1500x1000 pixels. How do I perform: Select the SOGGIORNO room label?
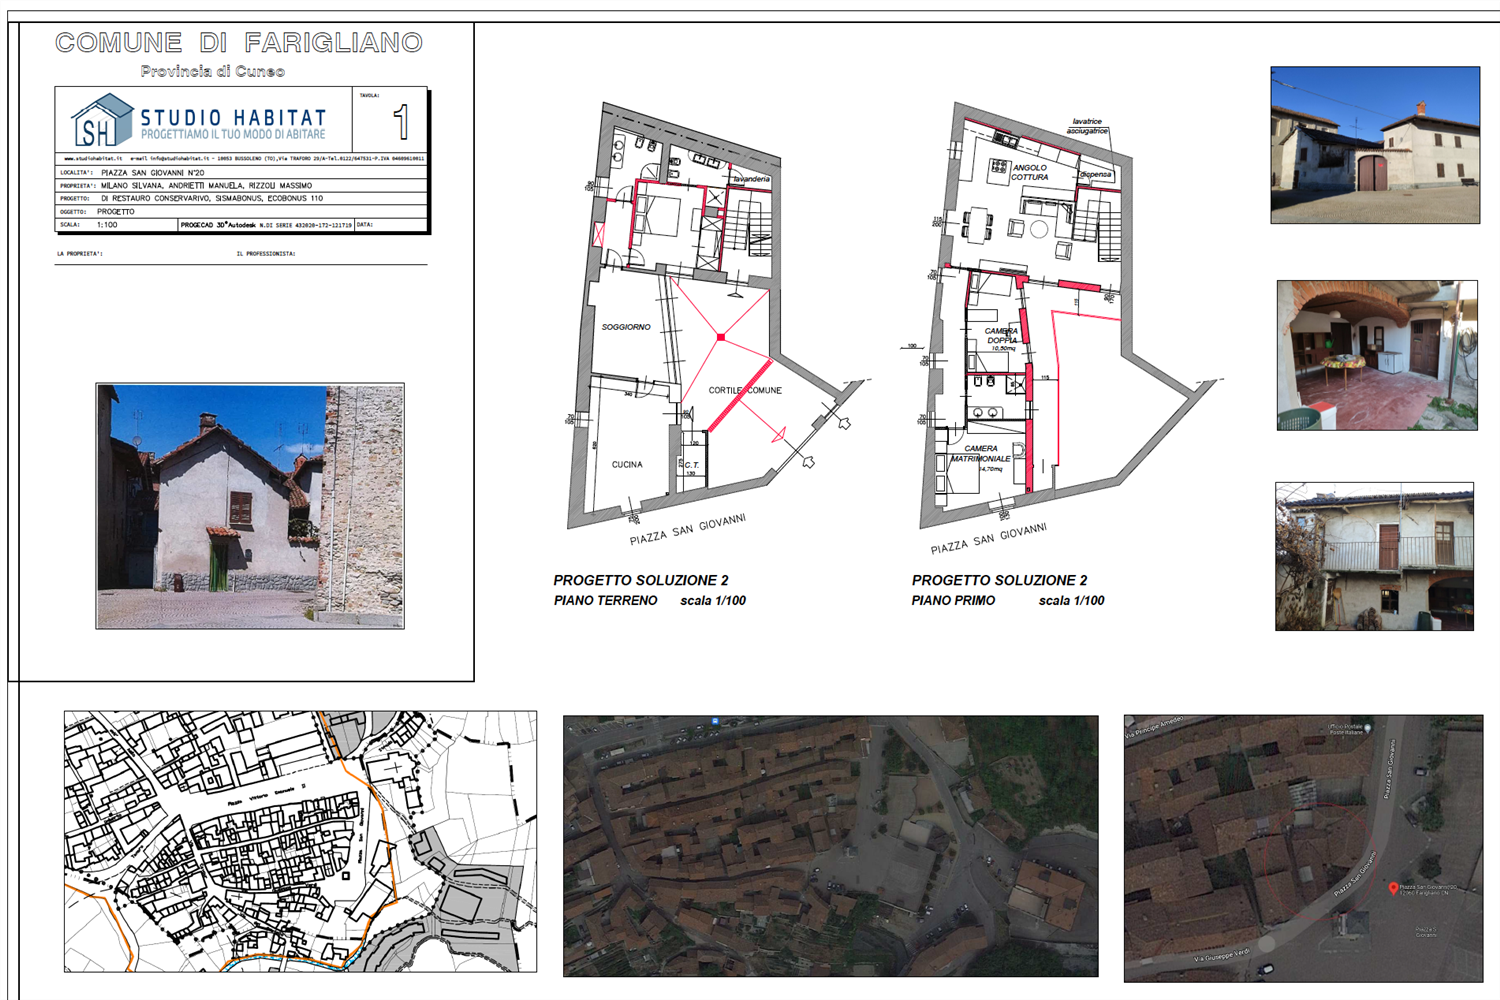[626, 327]
